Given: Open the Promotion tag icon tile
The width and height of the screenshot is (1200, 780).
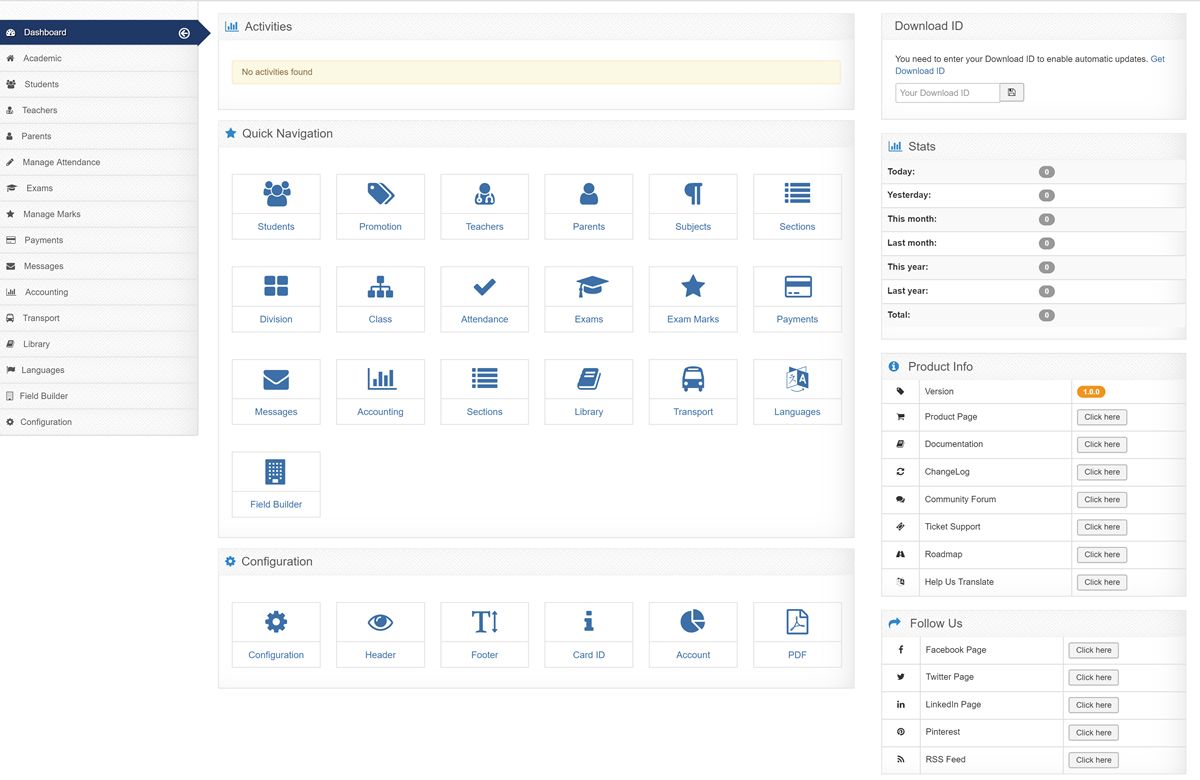Looking at the screenshot, I should tap(380, 193).
